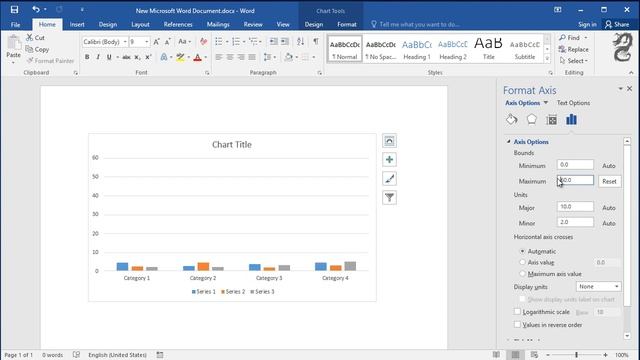640x360 pixels.
Task: Clear all formatting
Action: (x=203, y=42)
